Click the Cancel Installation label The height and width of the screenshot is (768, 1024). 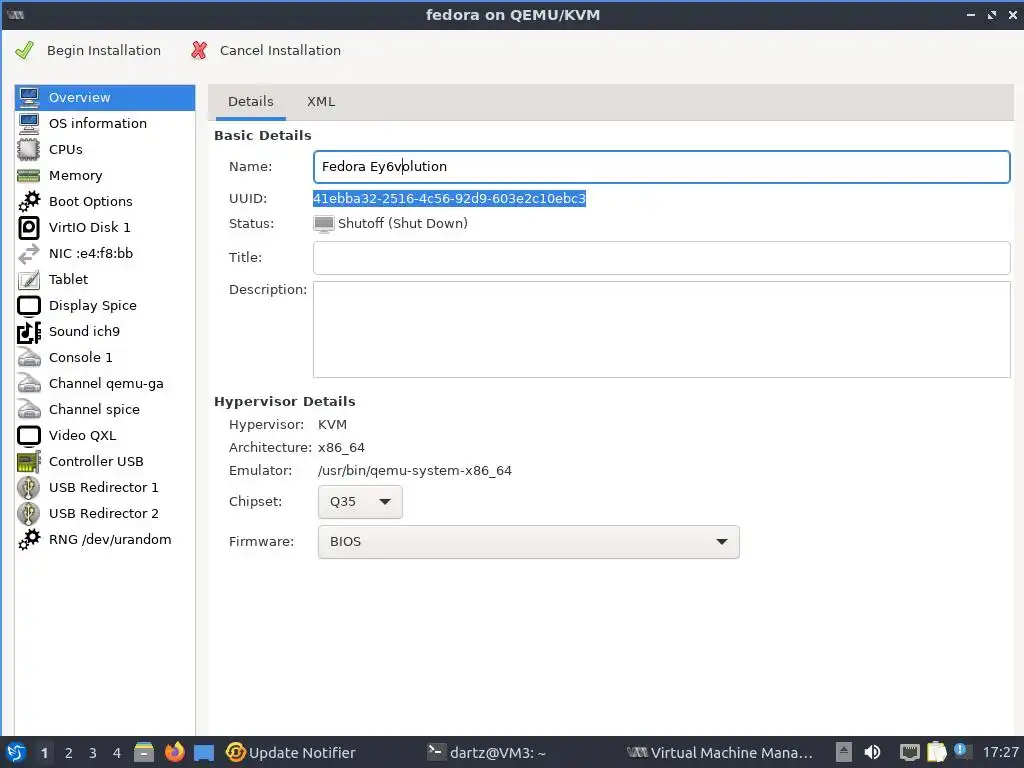[280, 50]
